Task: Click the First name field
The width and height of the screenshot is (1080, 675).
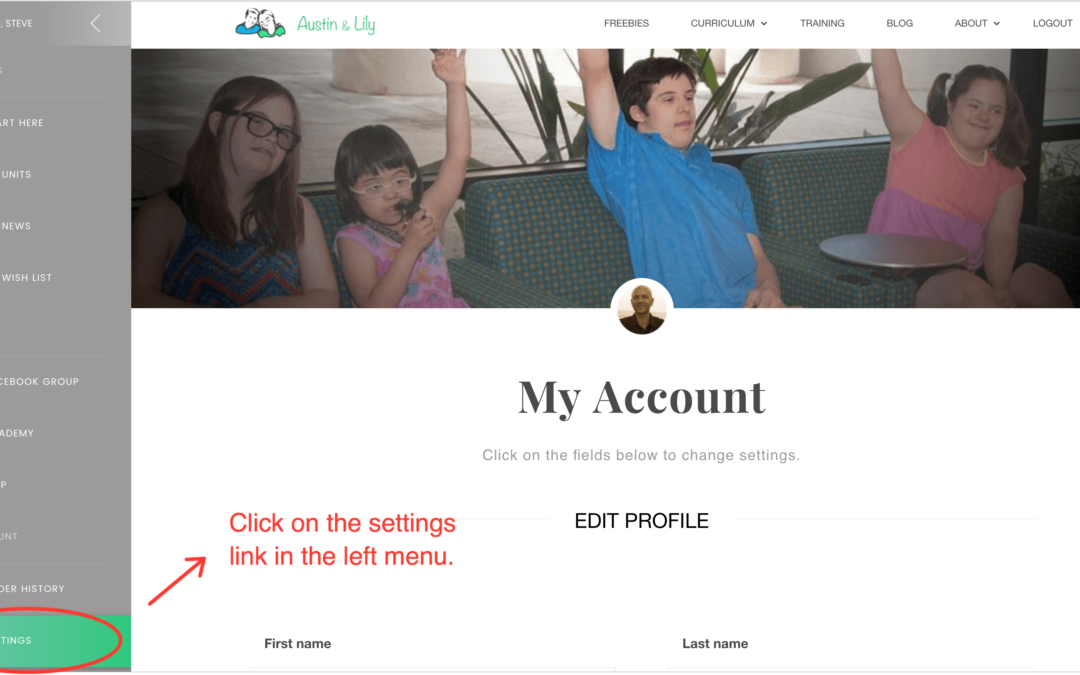Action: click(x=433, y=670)
